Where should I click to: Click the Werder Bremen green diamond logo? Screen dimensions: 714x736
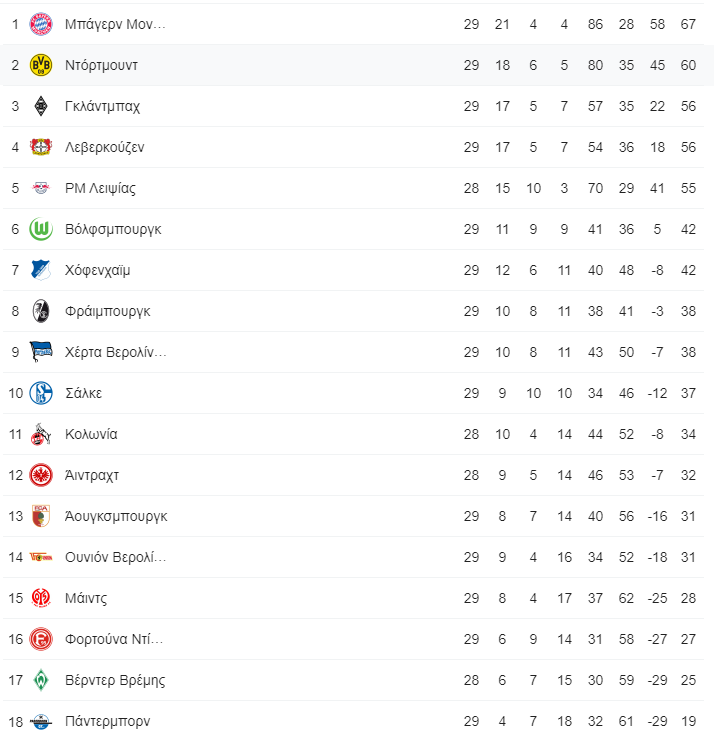(x=41, y=680)
